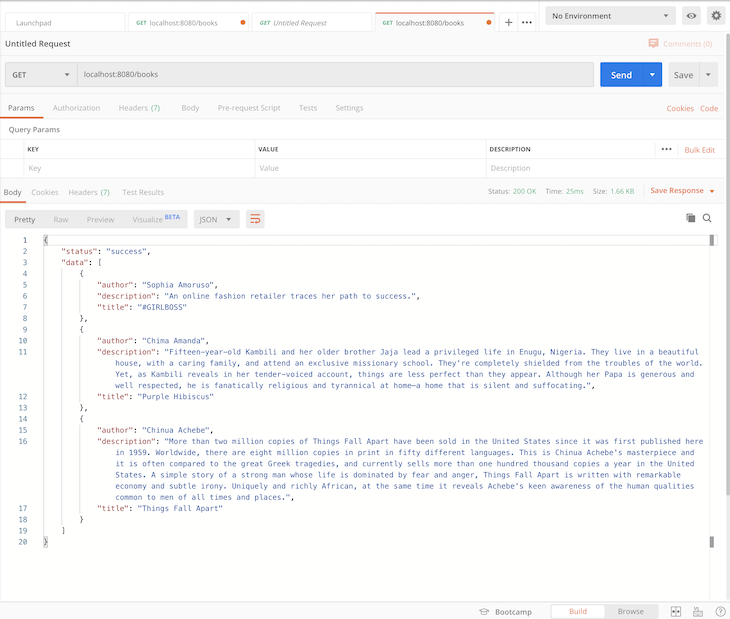Click the "Chinua Achebe" author line
Screen dimensions: 730x619
tap(155, 430)
